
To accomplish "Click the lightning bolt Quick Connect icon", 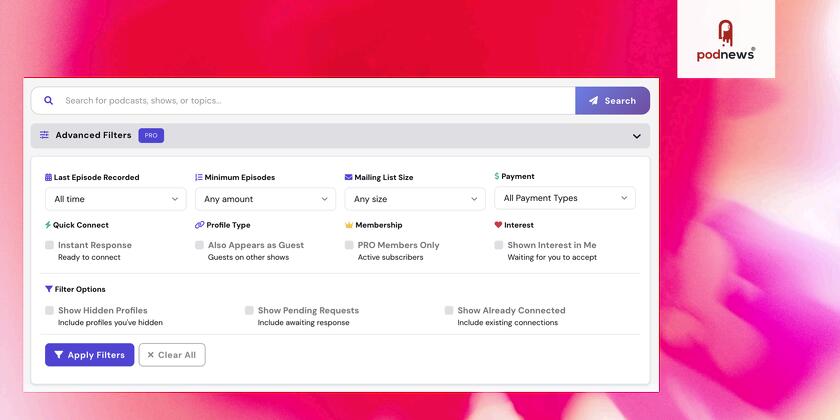I will (48, 225).
